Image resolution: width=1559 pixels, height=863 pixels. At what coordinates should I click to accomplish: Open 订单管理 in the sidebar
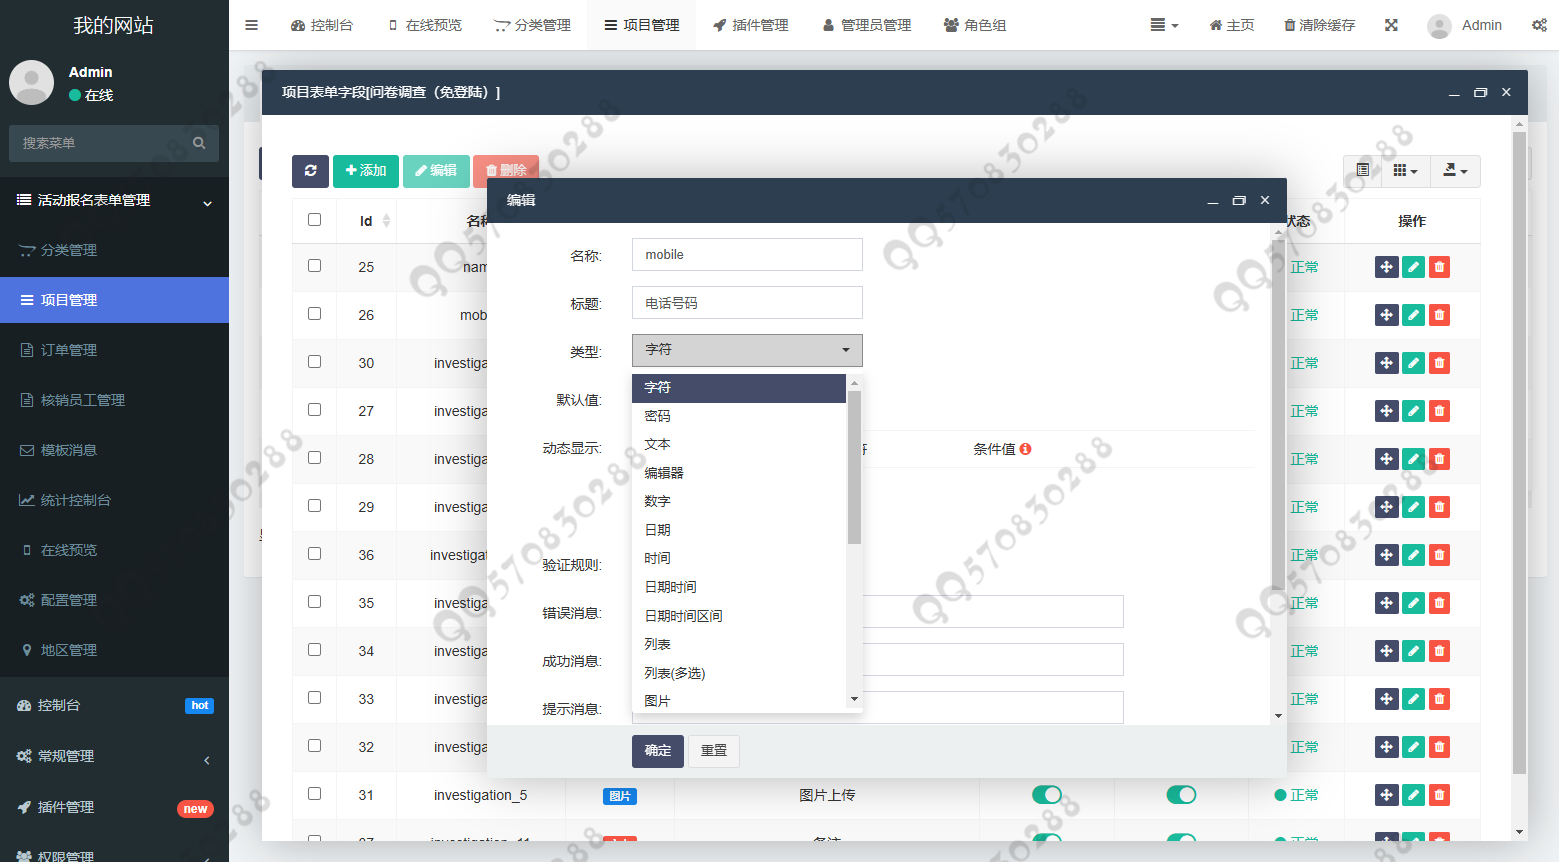[x=69, y=350]
